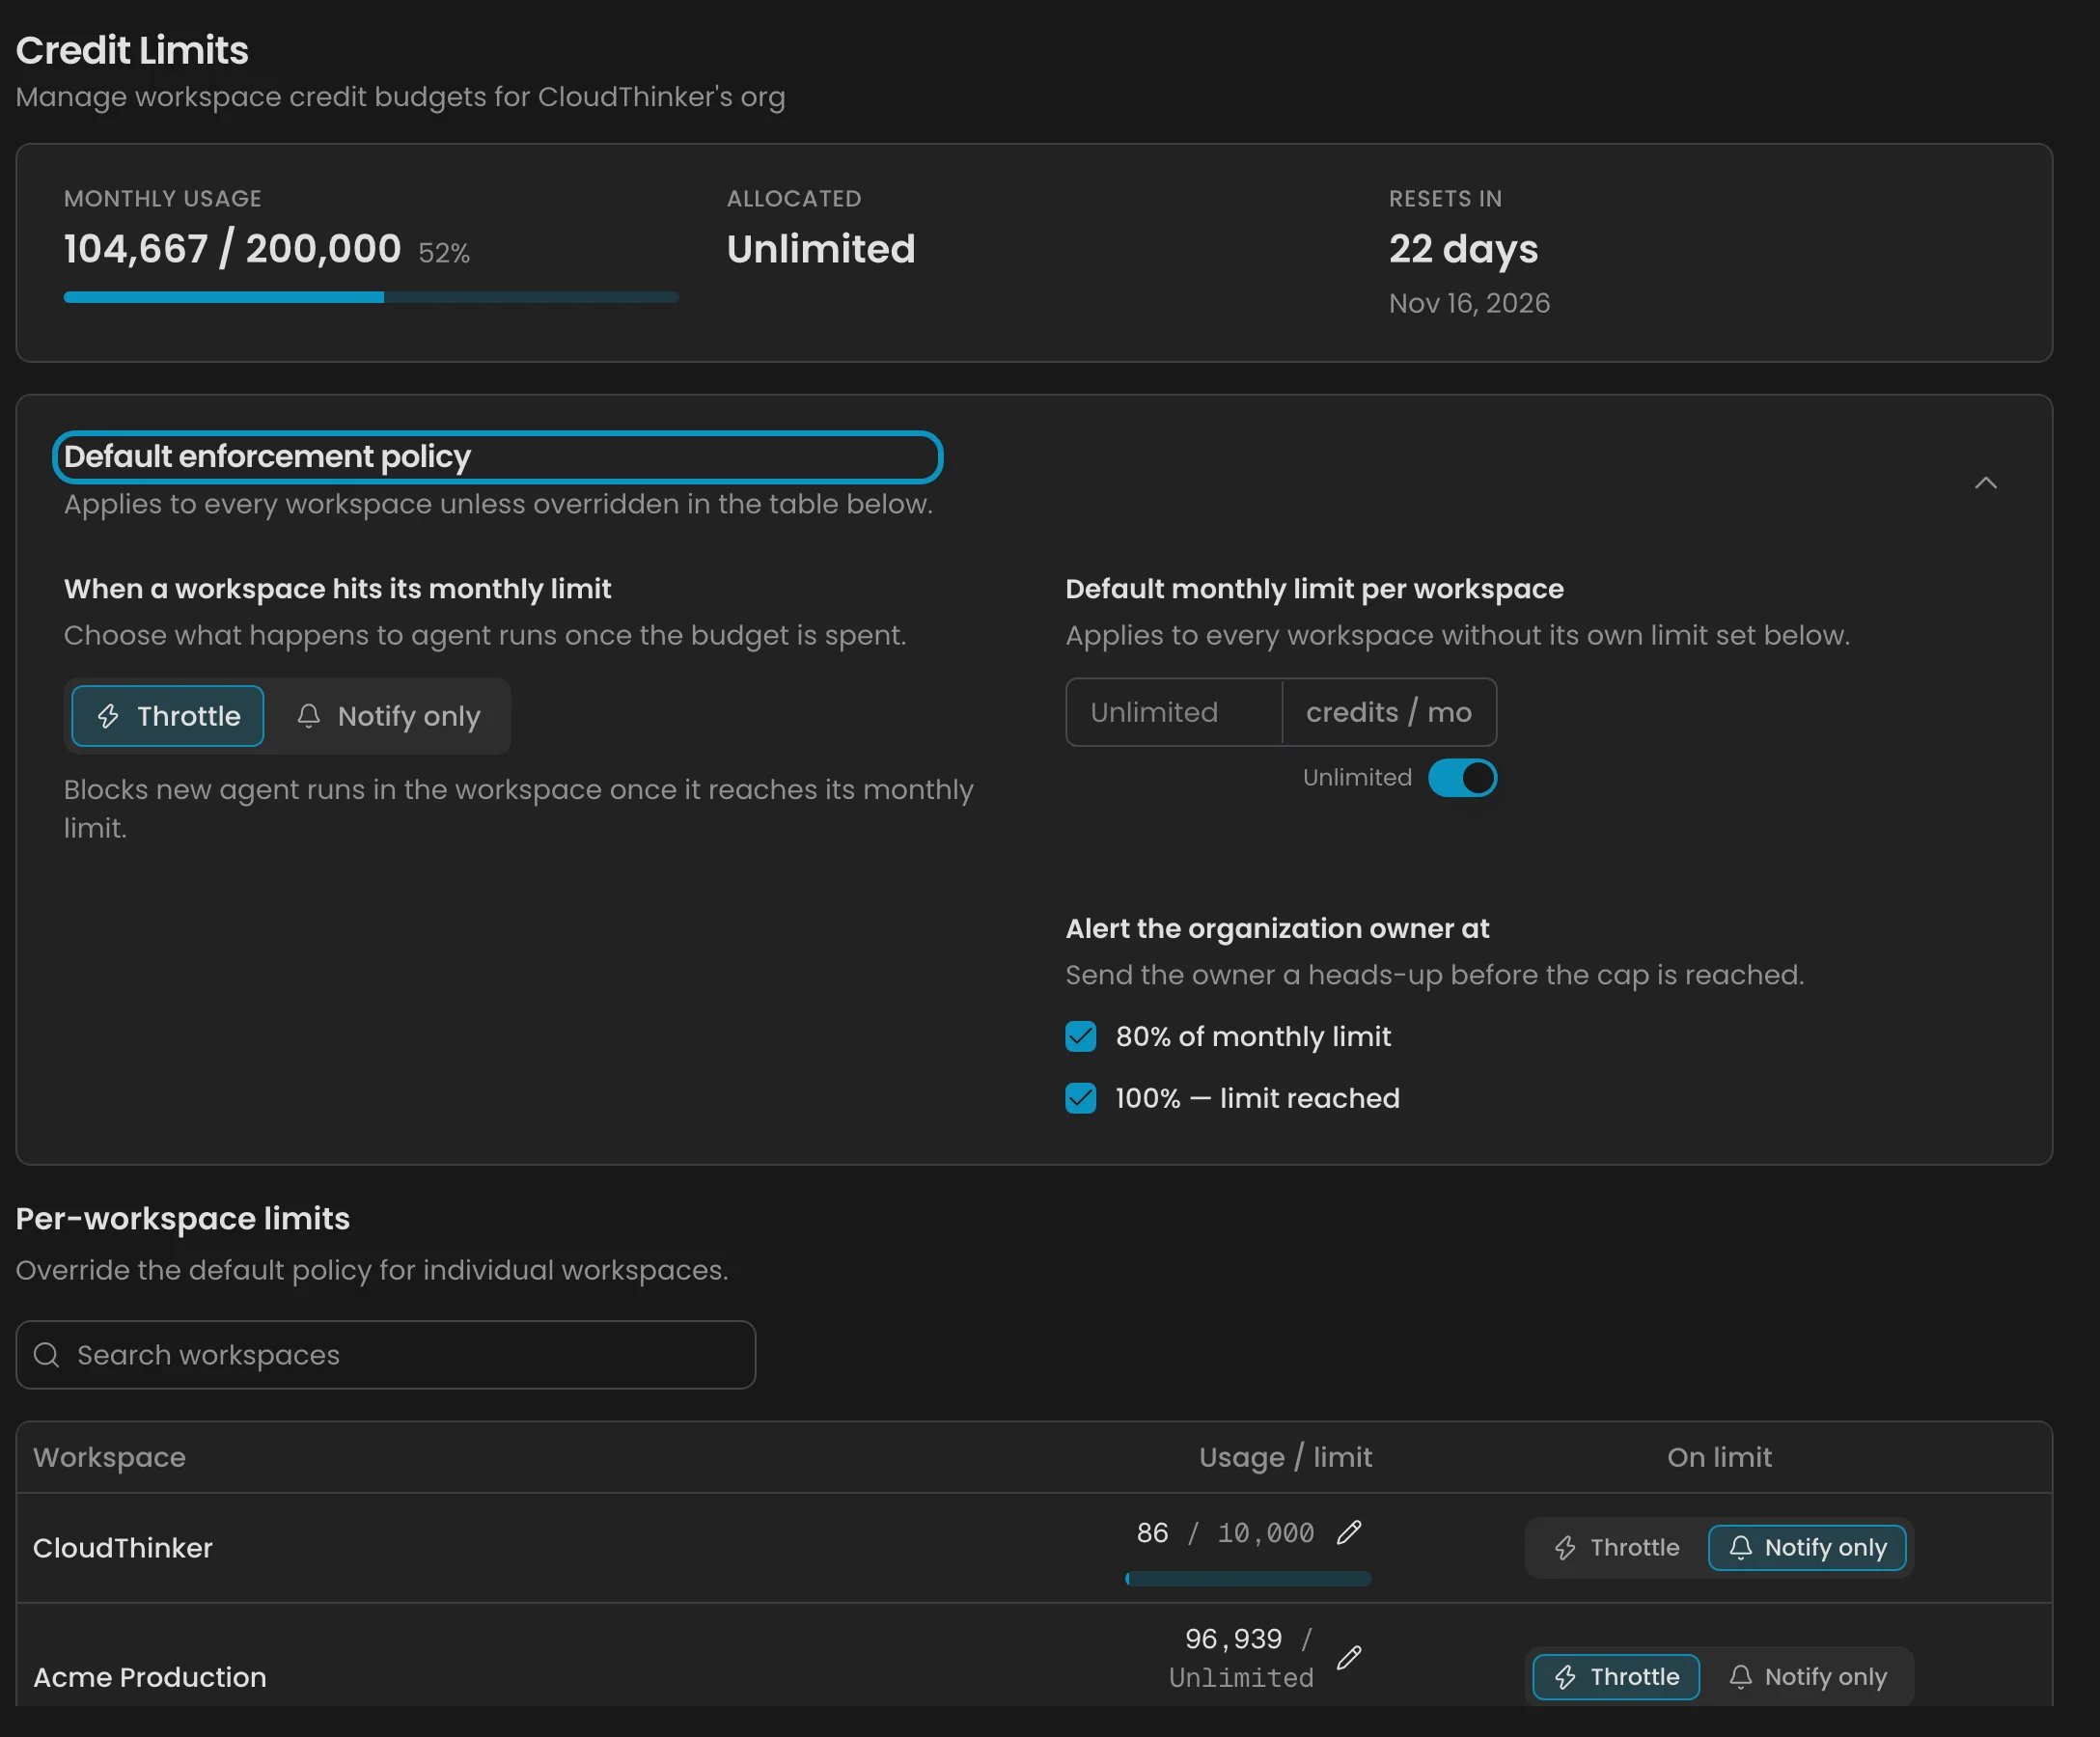Select Notify only in default enforcement policy

point(388,716)
